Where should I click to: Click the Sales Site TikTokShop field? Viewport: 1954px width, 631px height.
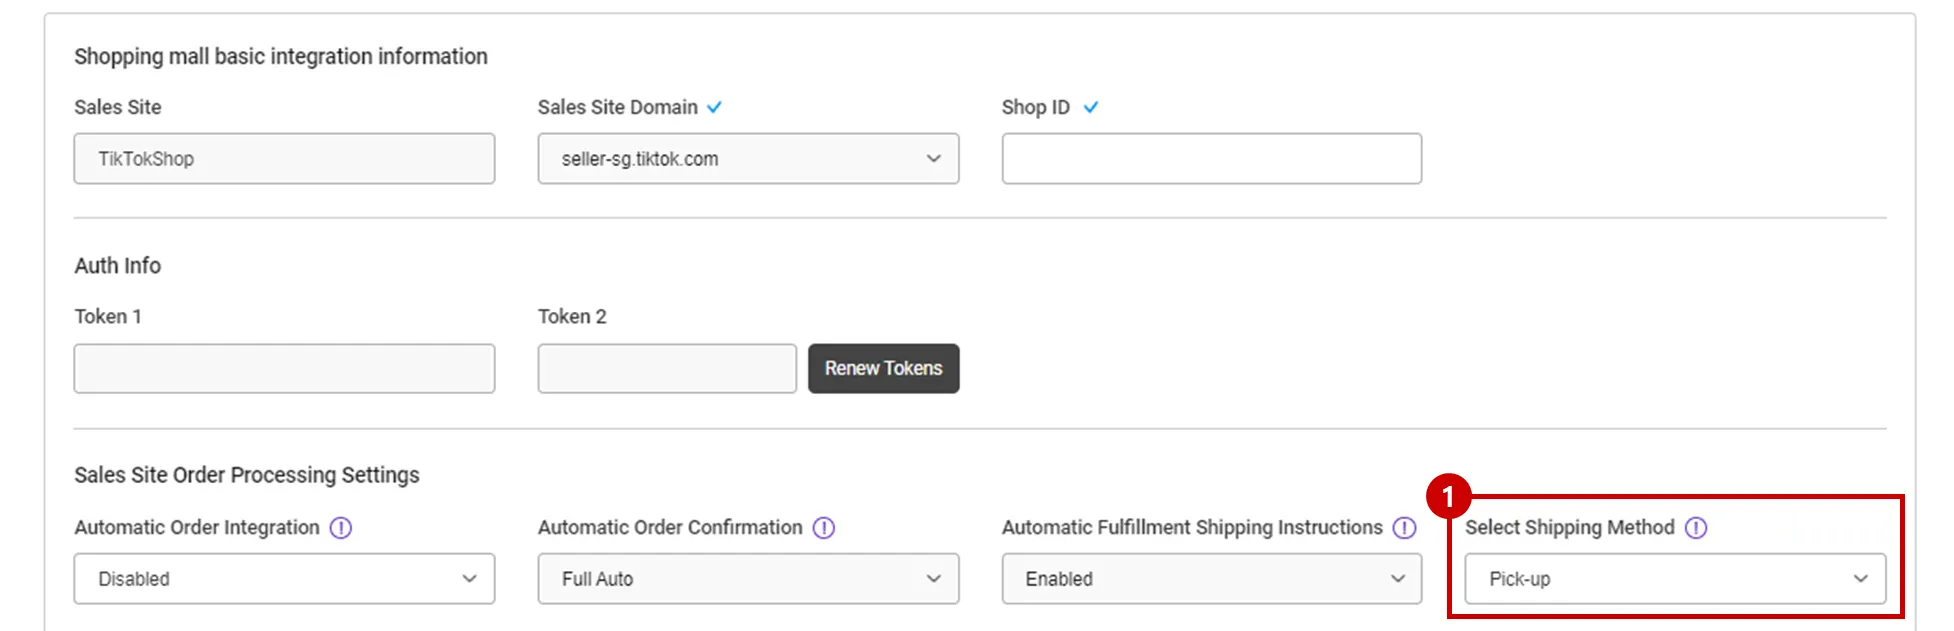tap(284, 159)
